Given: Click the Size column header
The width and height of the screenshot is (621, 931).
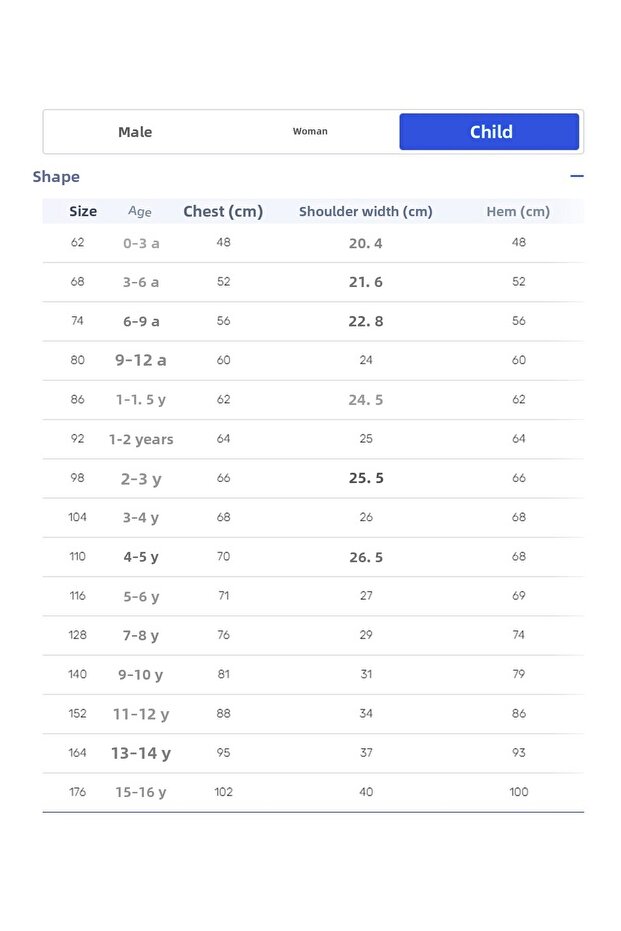Looking at the screenshot, I should click(83, 211).
